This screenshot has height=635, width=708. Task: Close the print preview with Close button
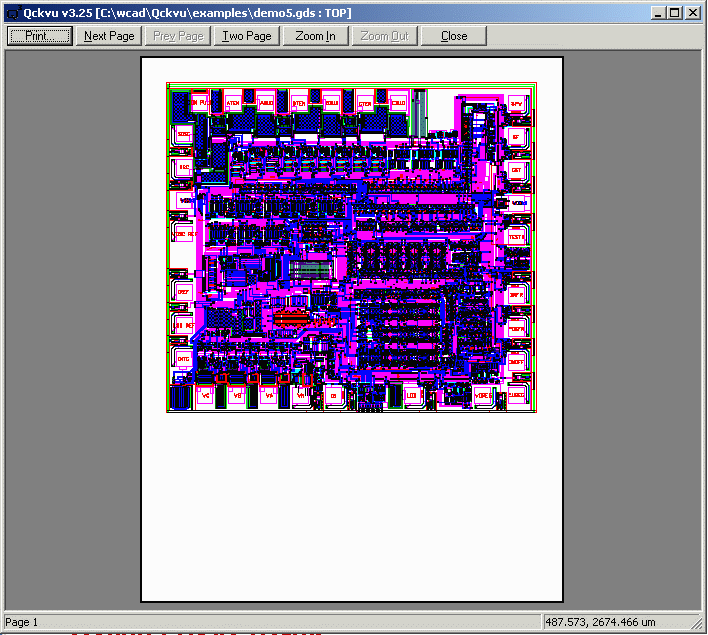point(453,36)
